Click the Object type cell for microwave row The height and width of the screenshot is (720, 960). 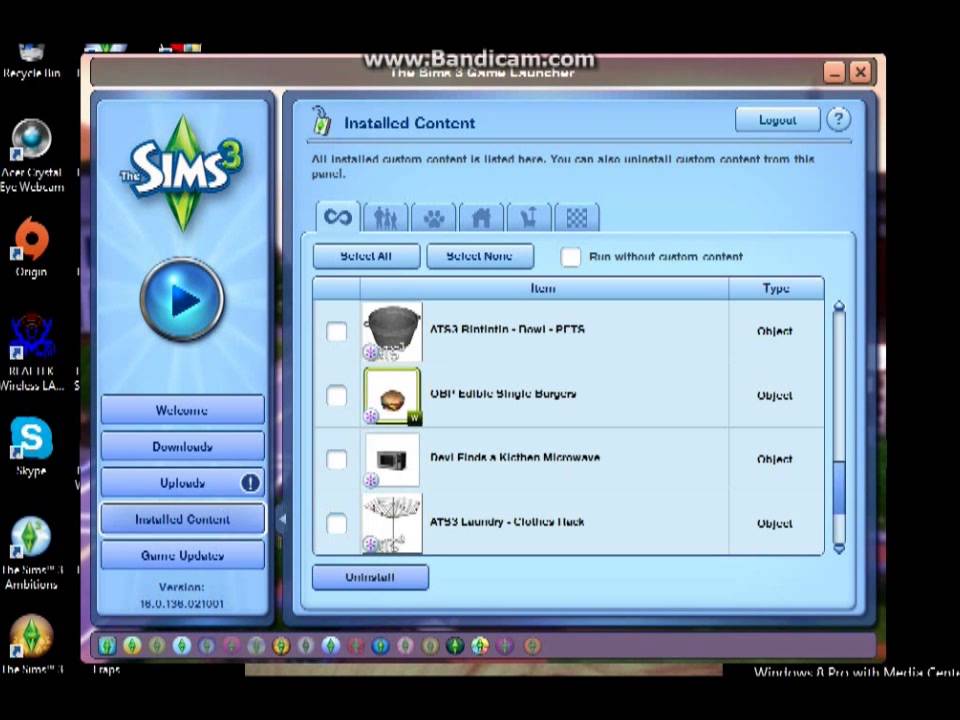(x=774, y=459)
